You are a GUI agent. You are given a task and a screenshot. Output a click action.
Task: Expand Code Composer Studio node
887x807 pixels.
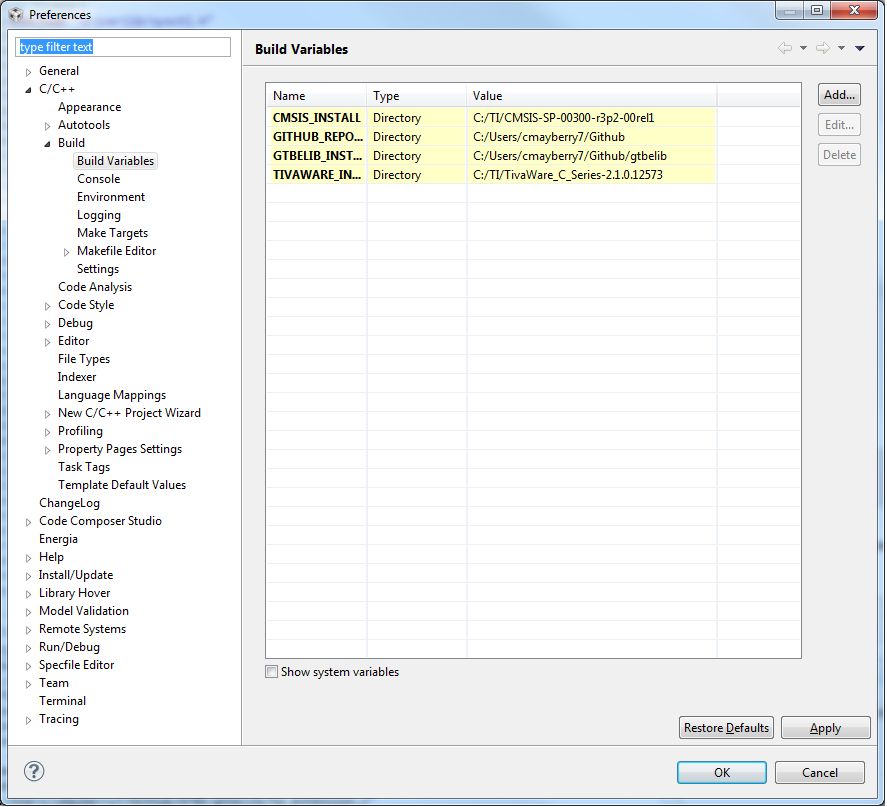click(28, 522)
